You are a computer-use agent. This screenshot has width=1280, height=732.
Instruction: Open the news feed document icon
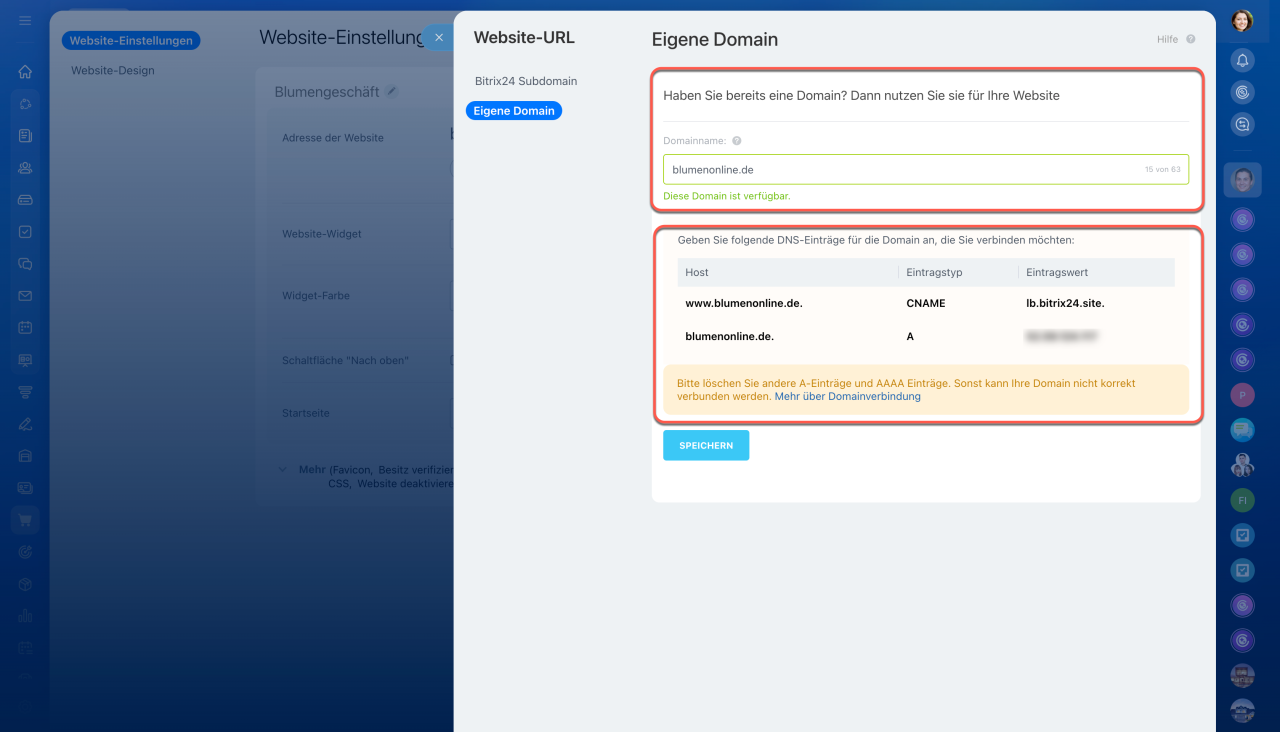tap(25, 136)
